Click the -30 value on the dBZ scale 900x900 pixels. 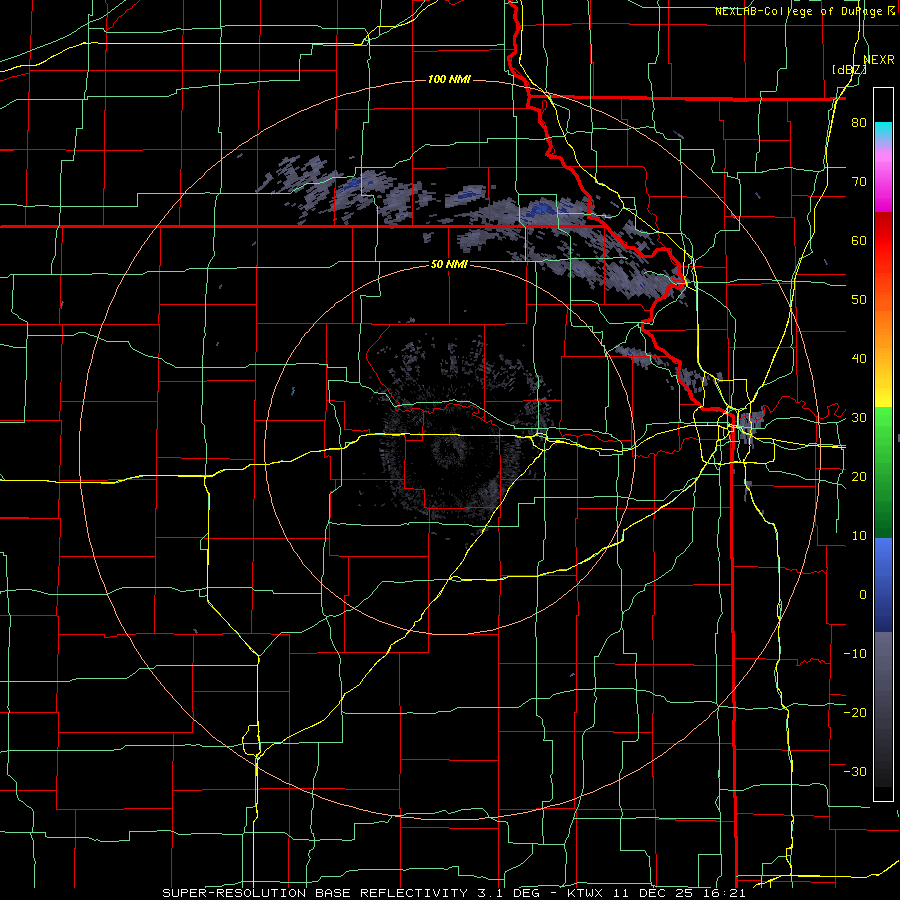855,771
